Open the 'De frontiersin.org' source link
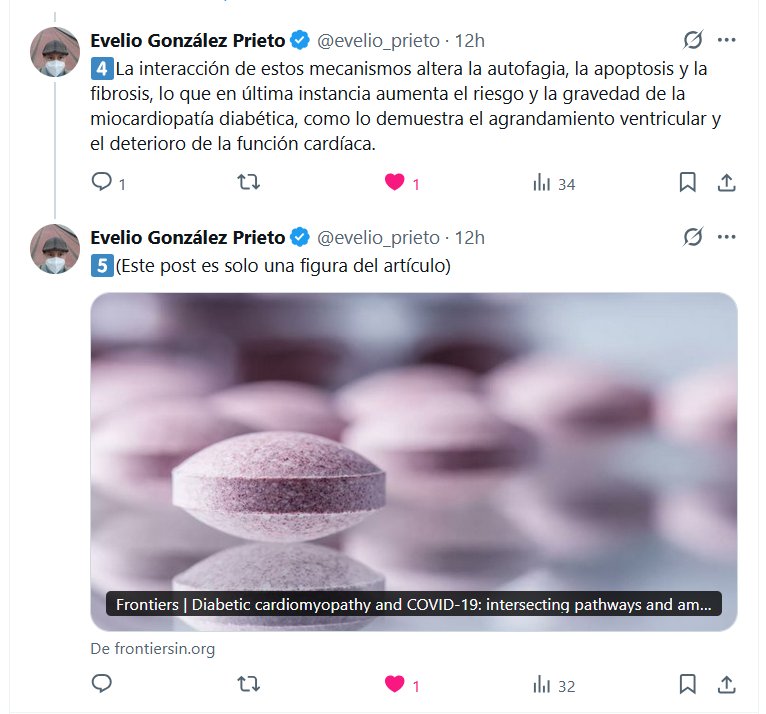The image size is (766, 714). coord(153,649)
